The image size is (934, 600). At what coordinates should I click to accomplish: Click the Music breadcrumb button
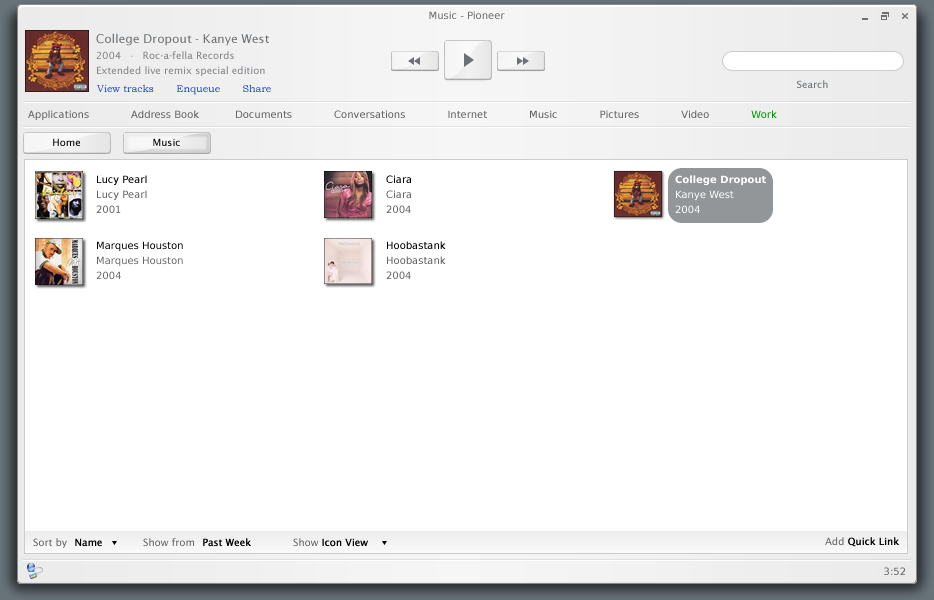coord(167,143)
